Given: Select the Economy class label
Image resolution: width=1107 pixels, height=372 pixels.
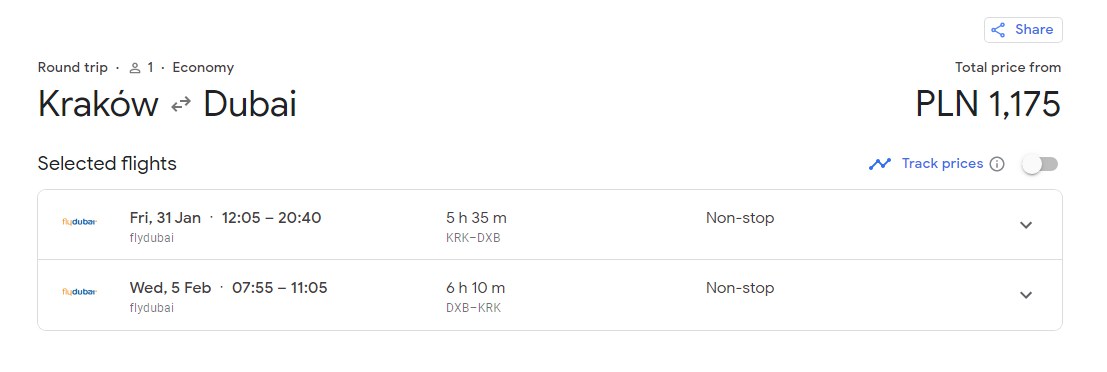Looking at the screenshot, I should click(203, 68).
